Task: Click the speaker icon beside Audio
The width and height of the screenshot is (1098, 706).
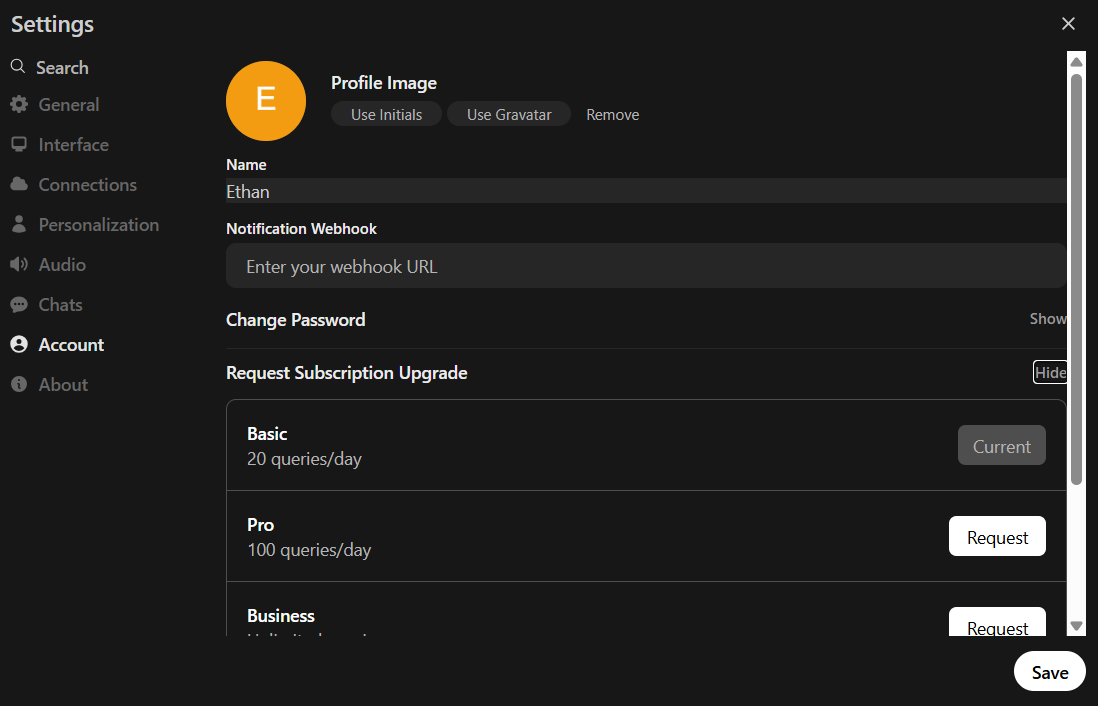Action: 18,265
